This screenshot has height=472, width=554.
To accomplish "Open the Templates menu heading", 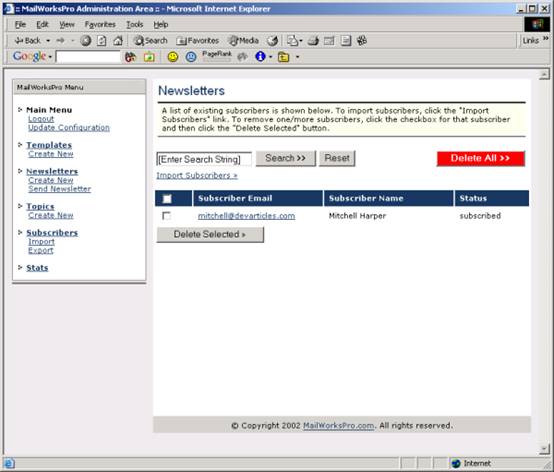I will click(x=49, y=145).
